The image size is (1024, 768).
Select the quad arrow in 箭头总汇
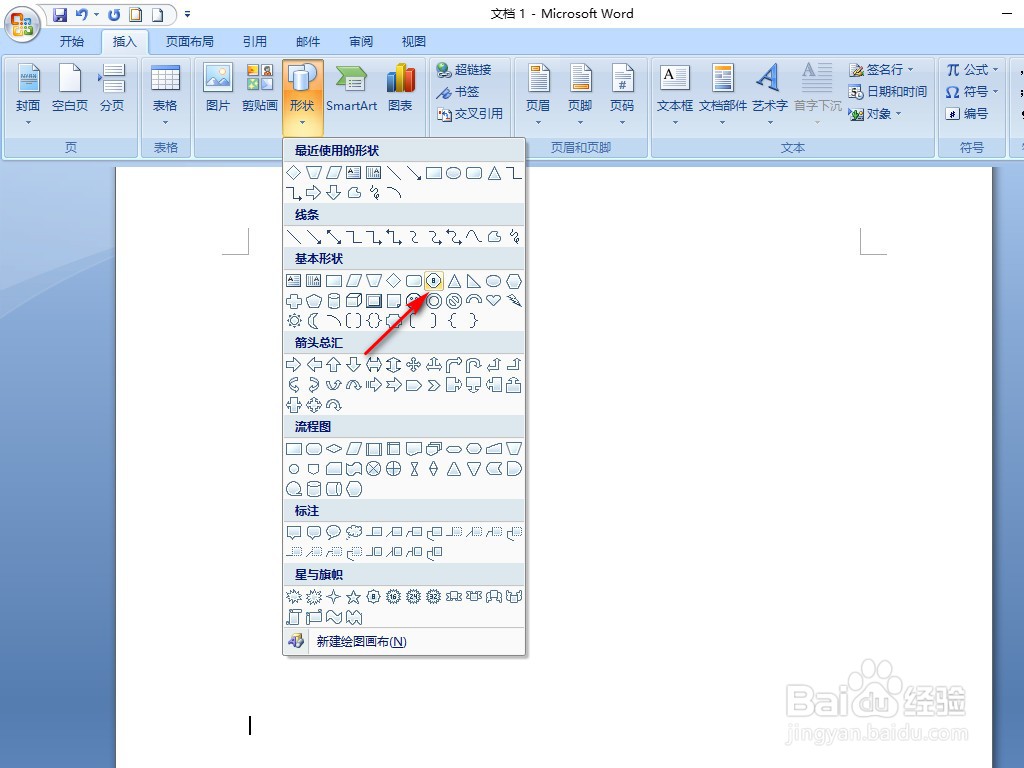click(x=413, y=364)
